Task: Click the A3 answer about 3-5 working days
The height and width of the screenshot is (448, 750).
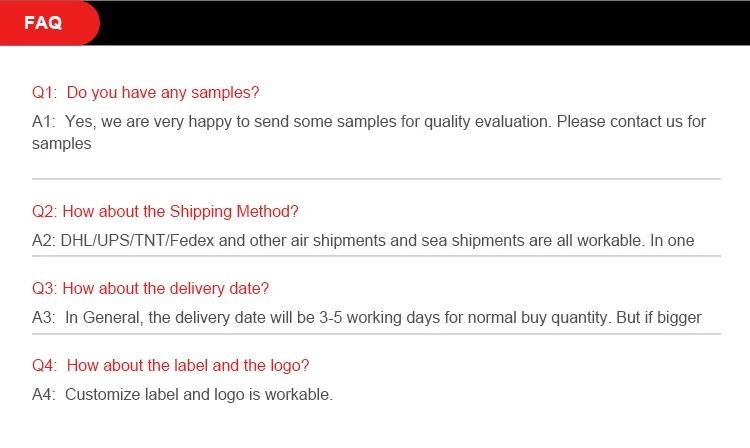Action: (367, 317)
